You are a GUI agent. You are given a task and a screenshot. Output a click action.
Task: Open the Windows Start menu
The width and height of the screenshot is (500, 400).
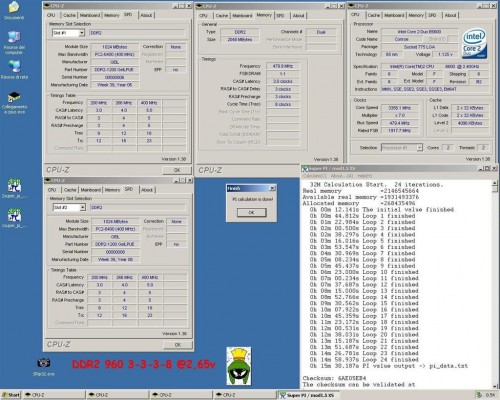click(10, 395)
